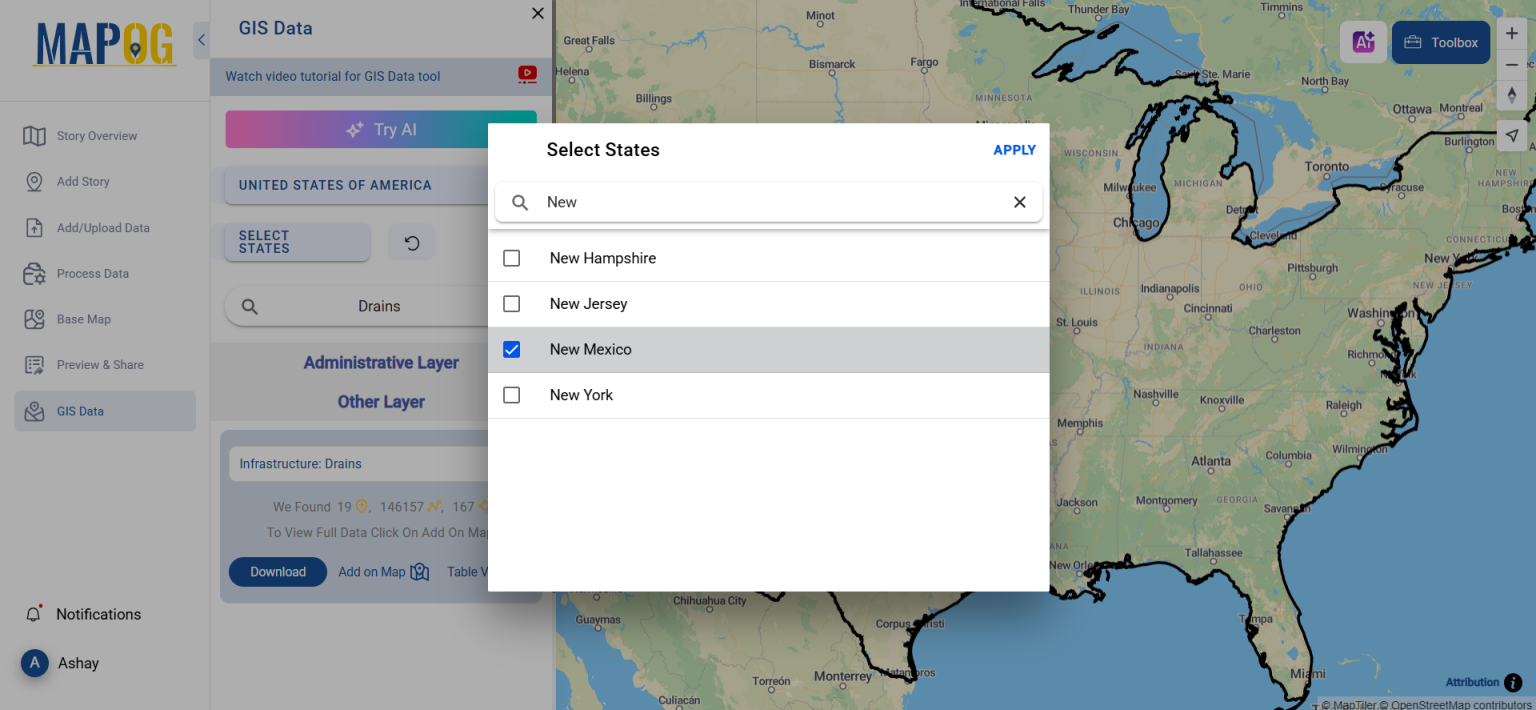Select the Add/Upload Data sidebar icon
The width and height of the screenshot is (1536, 710).
click(x=104, y=227)
